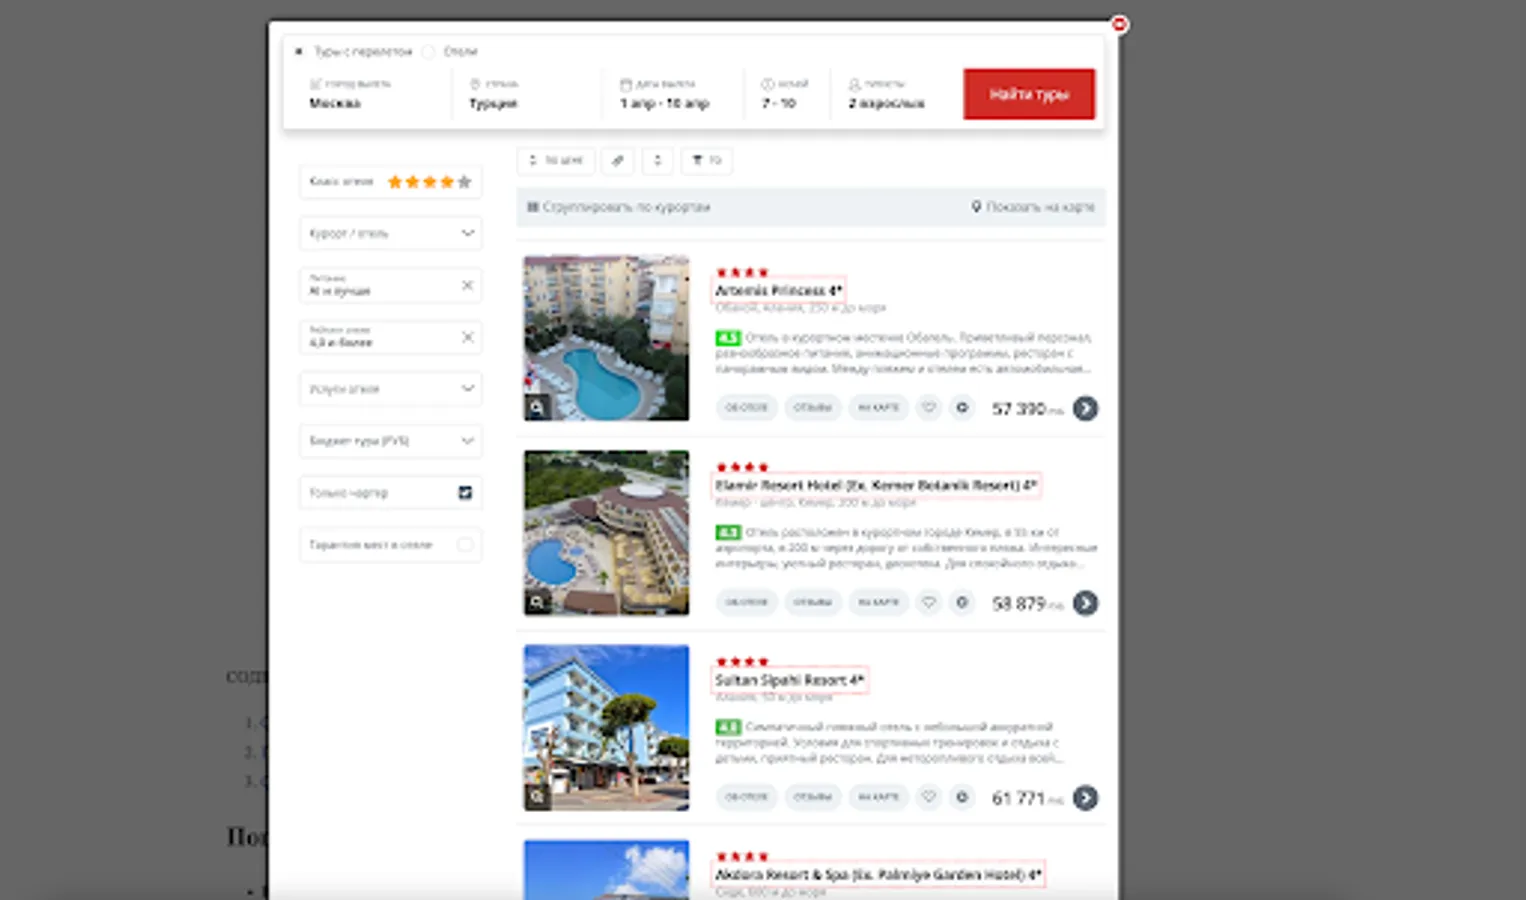This screenshot has width=1526, height=900.
Task: Group results by resorts
Action: coord(619,207)
